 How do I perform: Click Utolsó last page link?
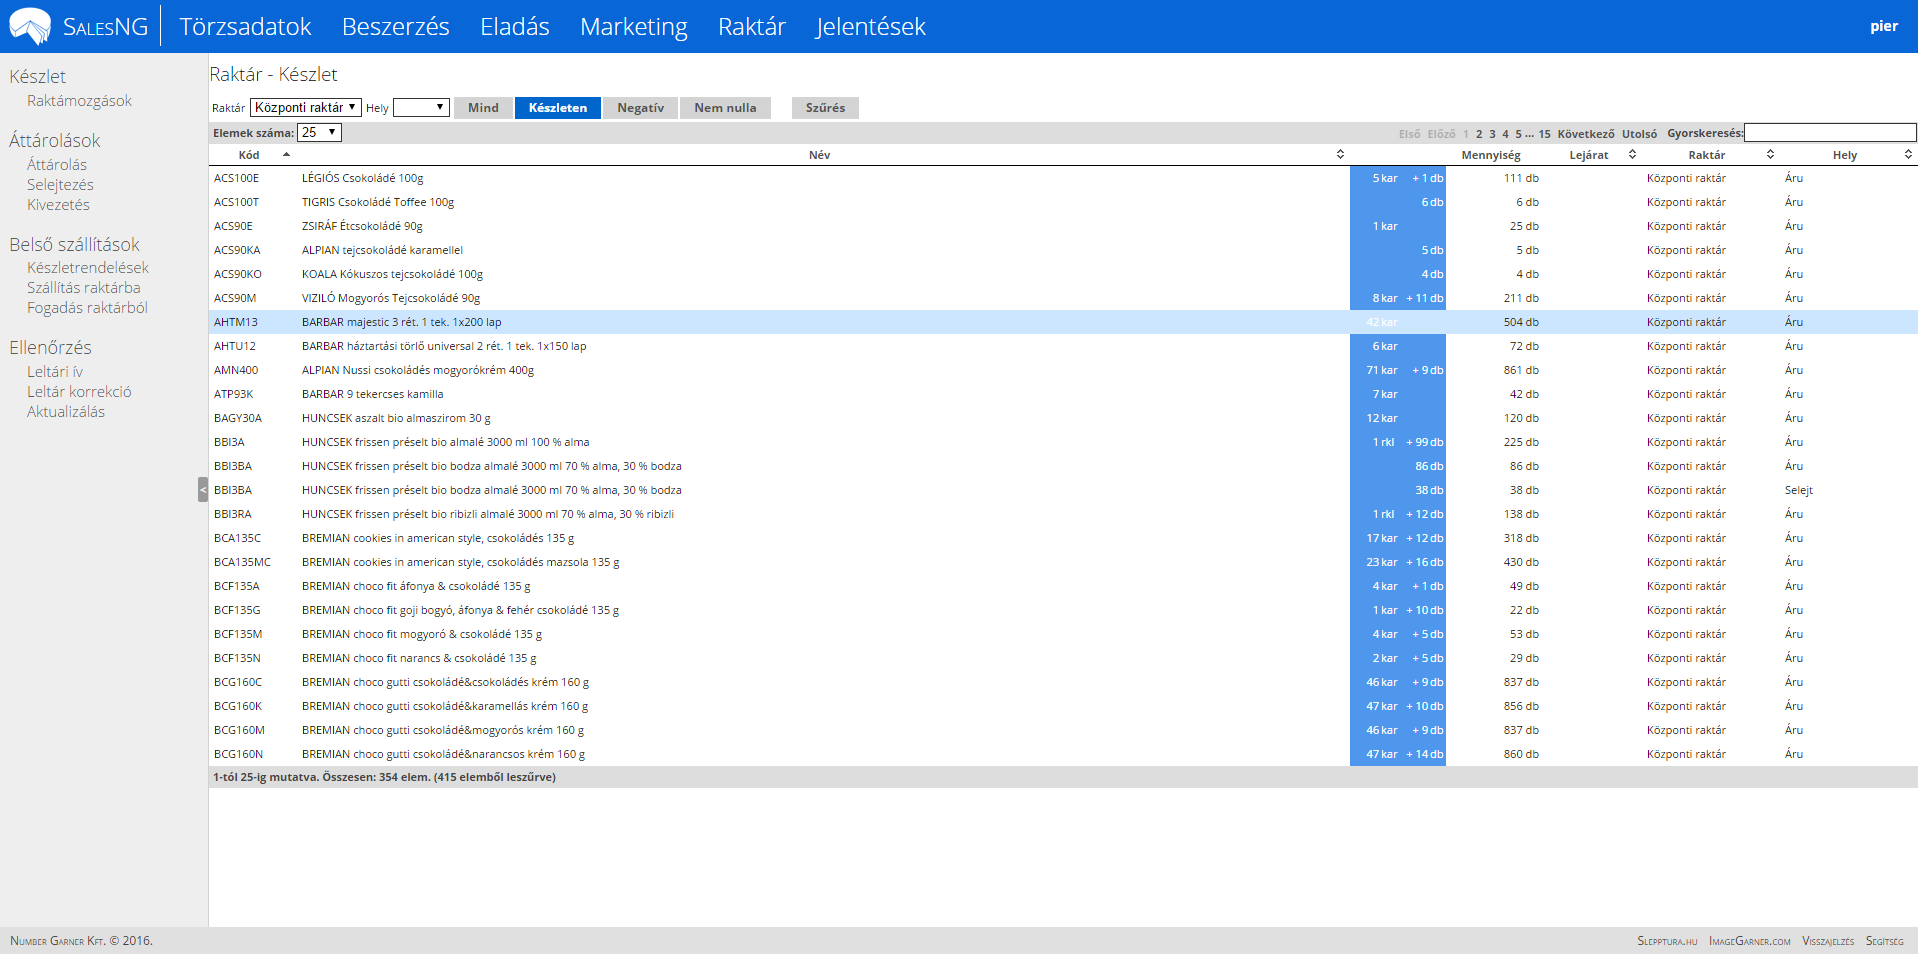1639,134
